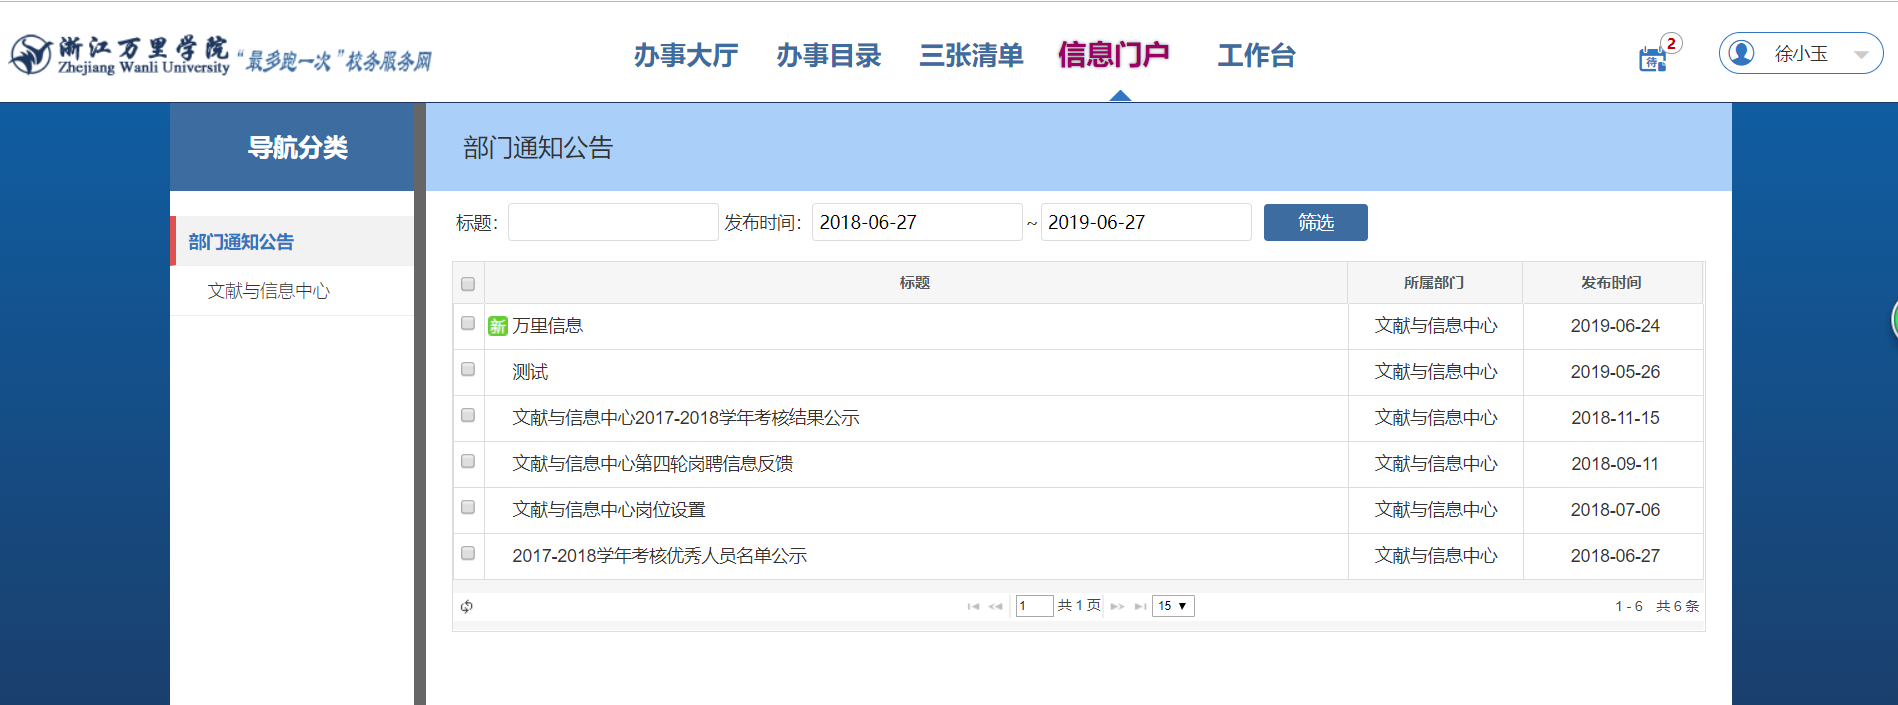Open the pending tasks calendar icon

click(1653, 59)
